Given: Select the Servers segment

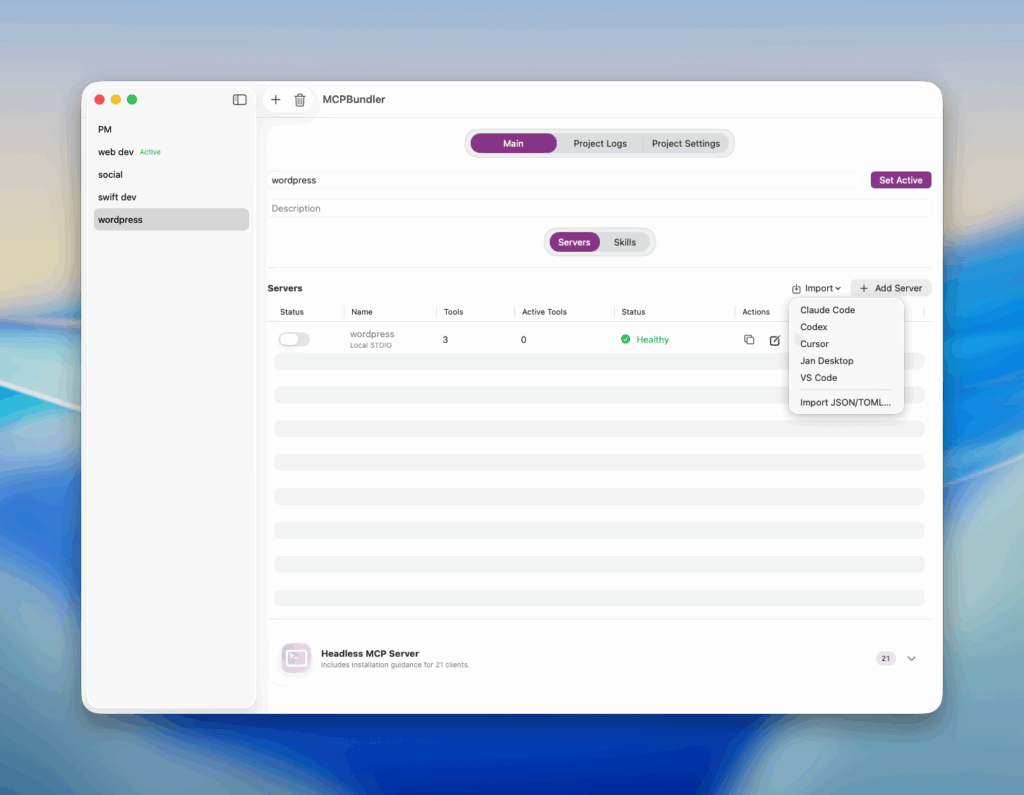Looking at the screenshot, I should click(x=574, y=242).
